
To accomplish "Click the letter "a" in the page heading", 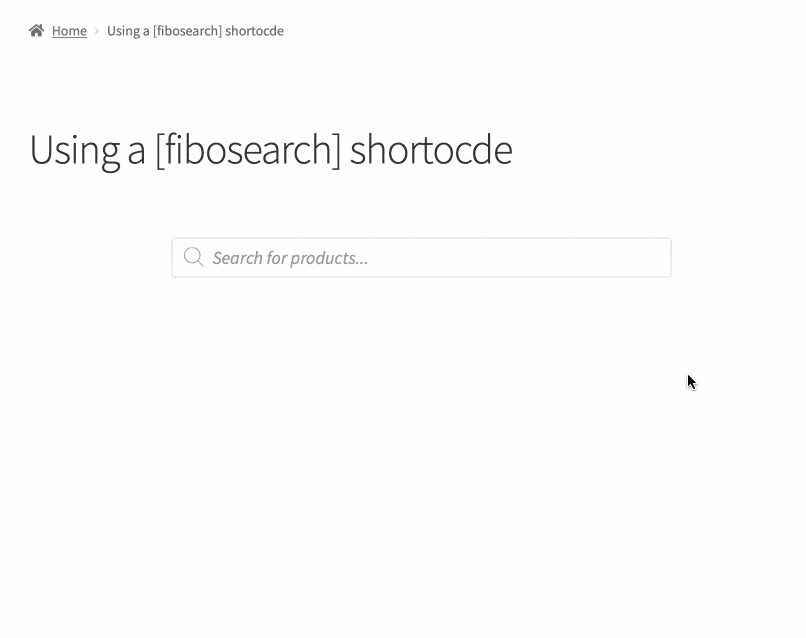I will (136, 152).
